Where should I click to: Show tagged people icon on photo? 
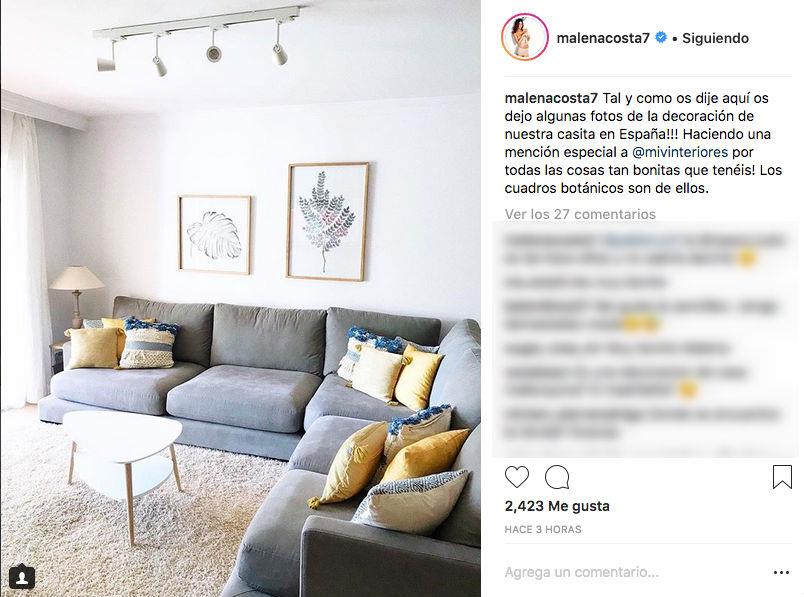[x=22, y=577]
